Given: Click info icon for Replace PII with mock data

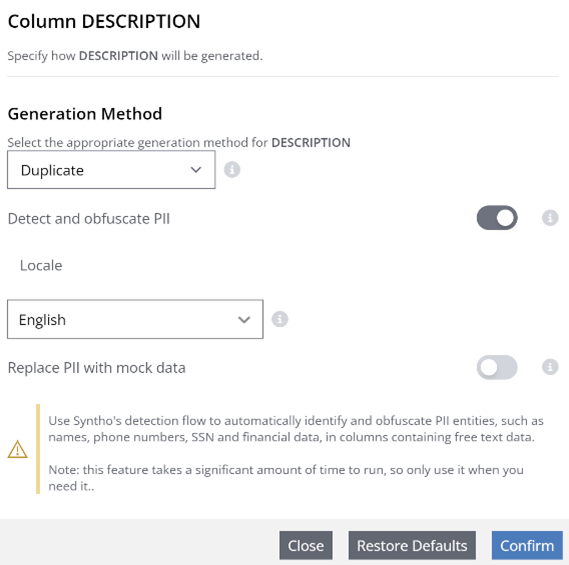Looking at the screenshot, I should (550, 367).
